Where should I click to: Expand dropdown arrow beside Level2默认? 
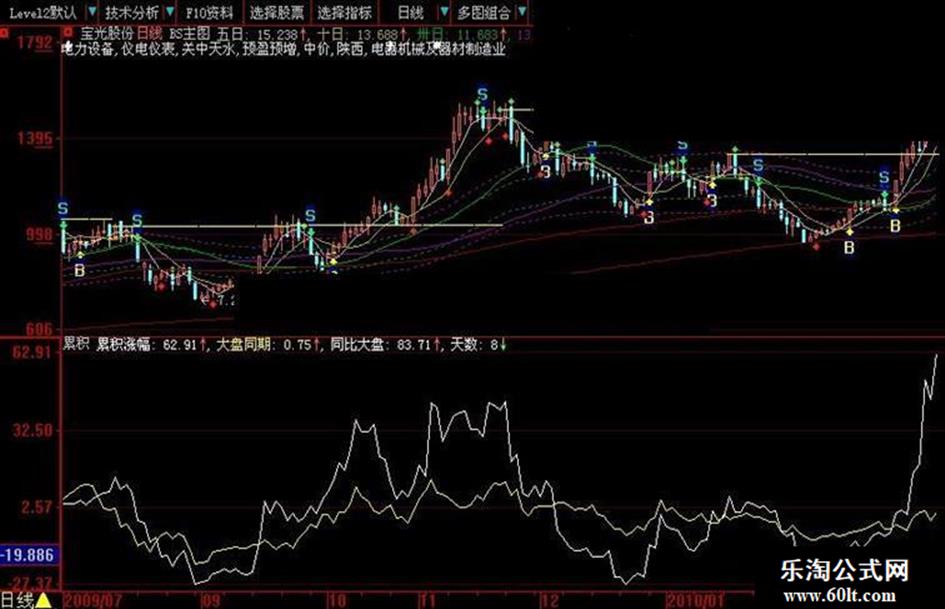(91, 11)
